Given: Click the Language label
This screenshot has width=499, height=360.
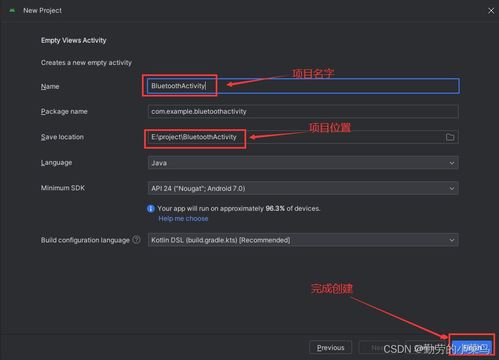Looking at the screenshot, I should (x=56, y=163).
